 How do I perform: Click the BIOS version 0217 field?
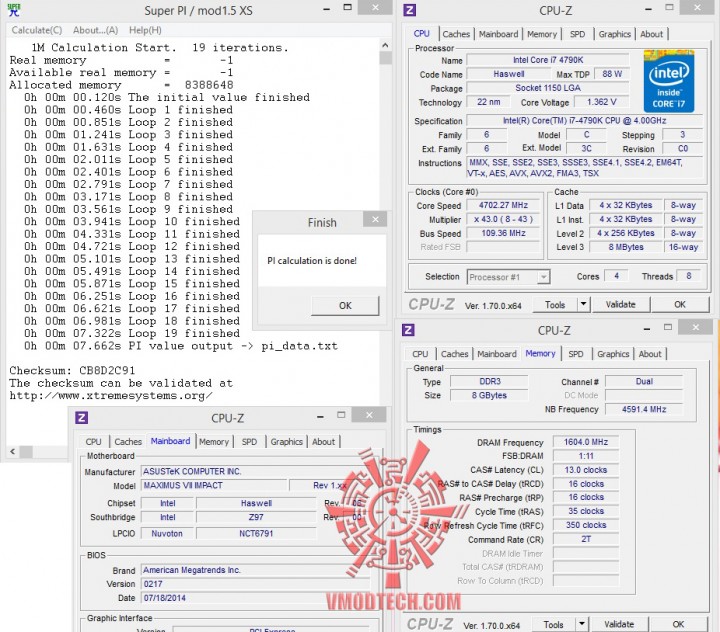click(255, 584)
